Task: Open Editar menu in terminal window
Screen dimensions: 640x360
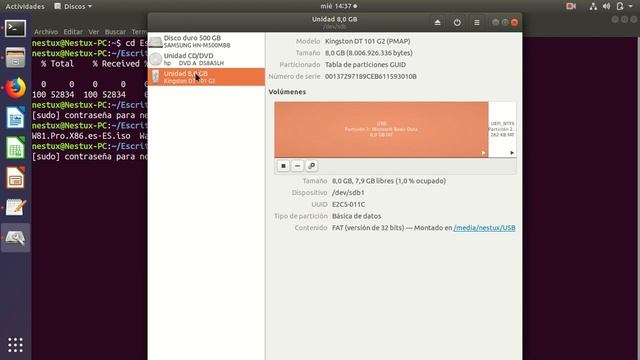Action: (73, 31)
